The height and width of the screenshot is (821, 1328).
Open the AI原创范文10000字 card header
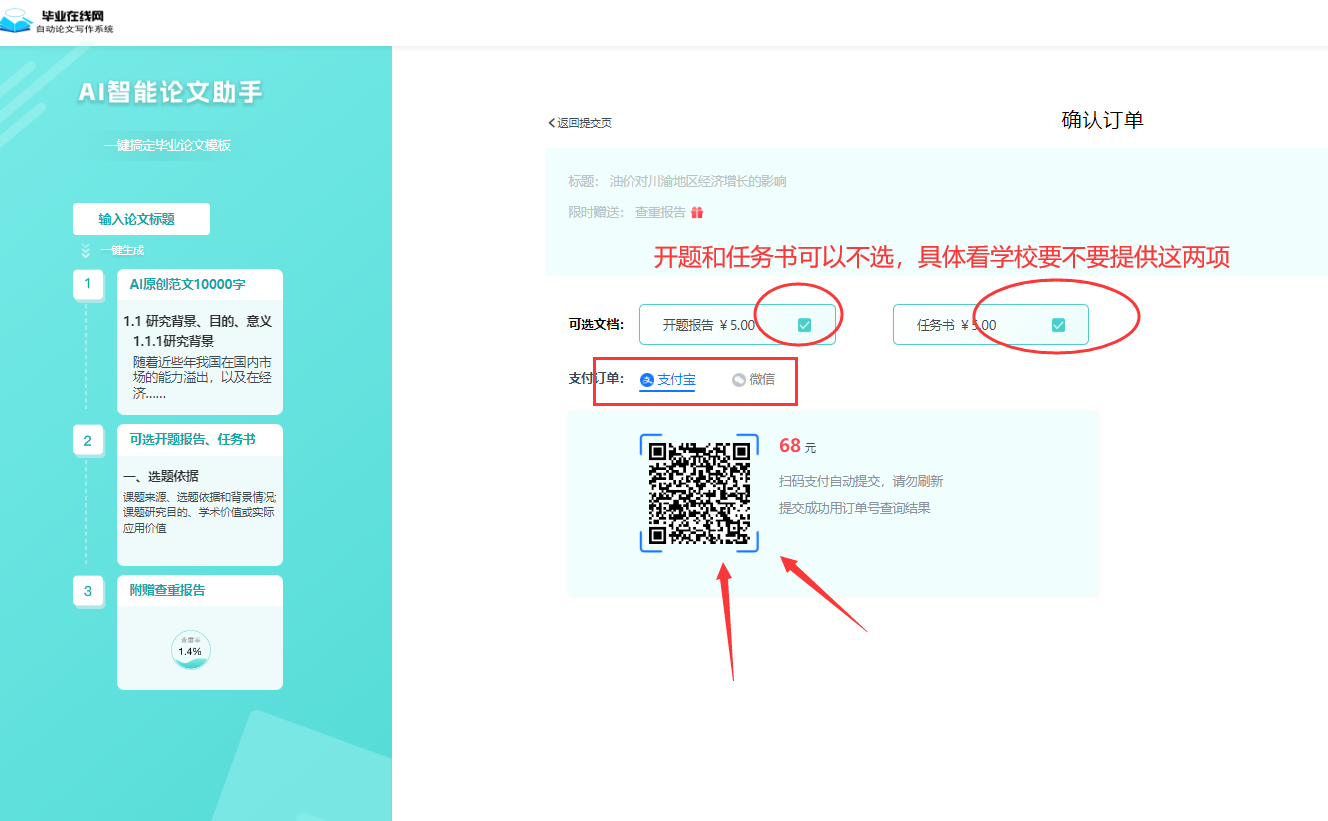[200, 284]
